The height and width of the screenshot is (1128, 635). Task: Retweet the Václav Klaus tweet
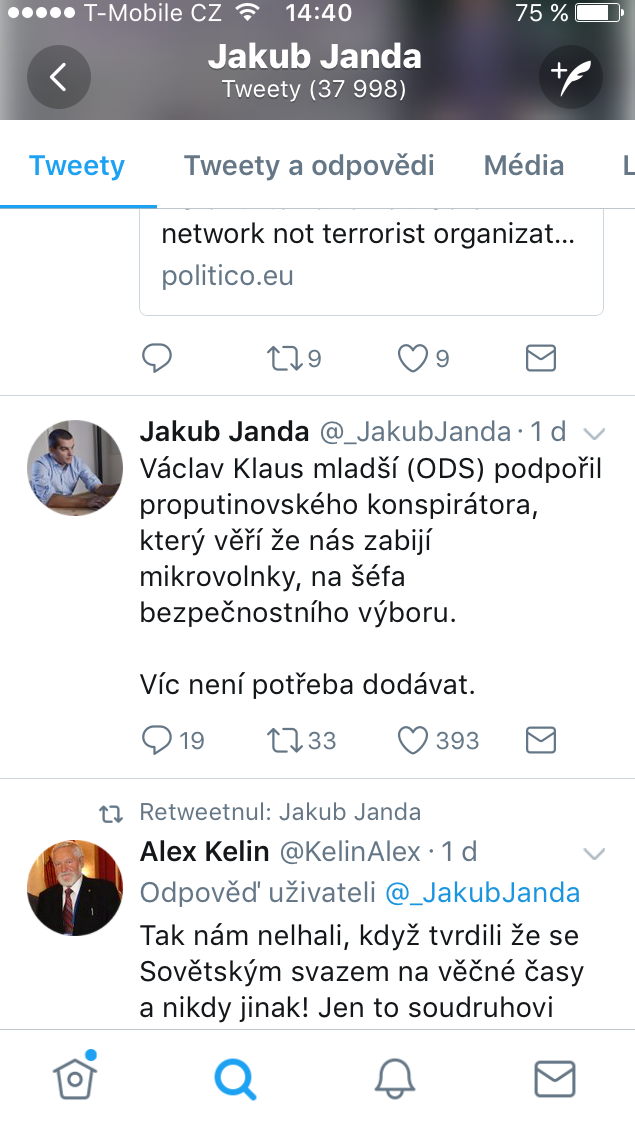tap(285, 740)
